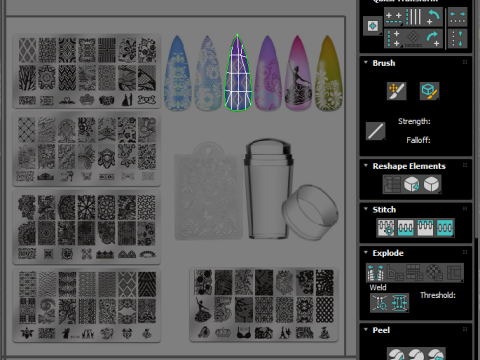This screenshot has height=360, width=480.
Task: Click second Stitch icon with teal bottom half
Action: click(405, 228)
